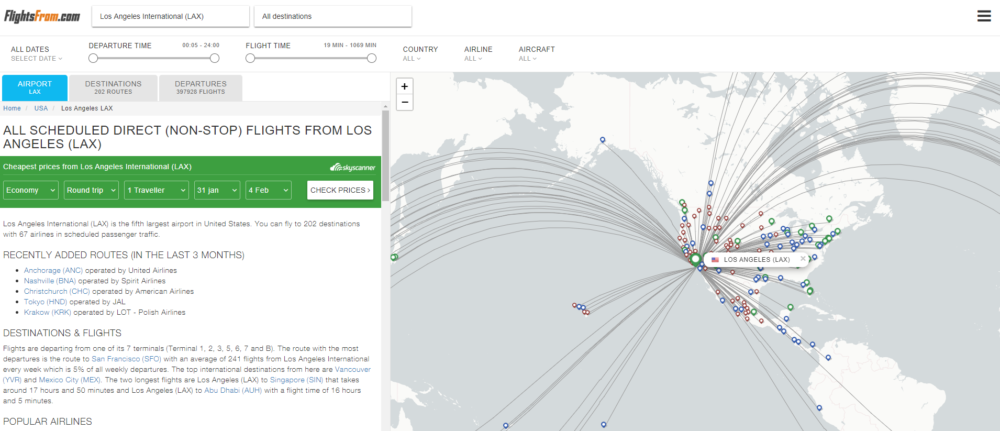Click the Skyscanner logo
The height and width of the screenshot is (431, 1000).
350,167
